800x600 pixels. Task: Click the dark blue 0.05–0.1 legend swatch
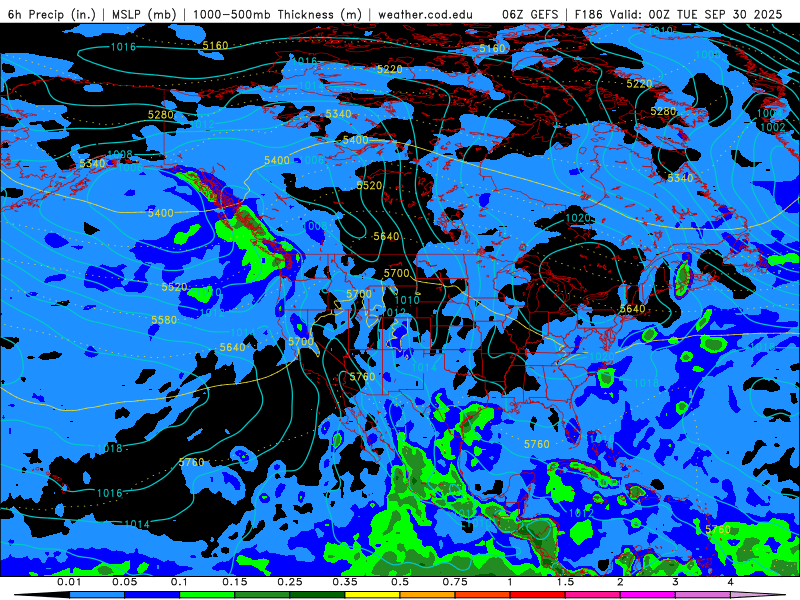152,595
